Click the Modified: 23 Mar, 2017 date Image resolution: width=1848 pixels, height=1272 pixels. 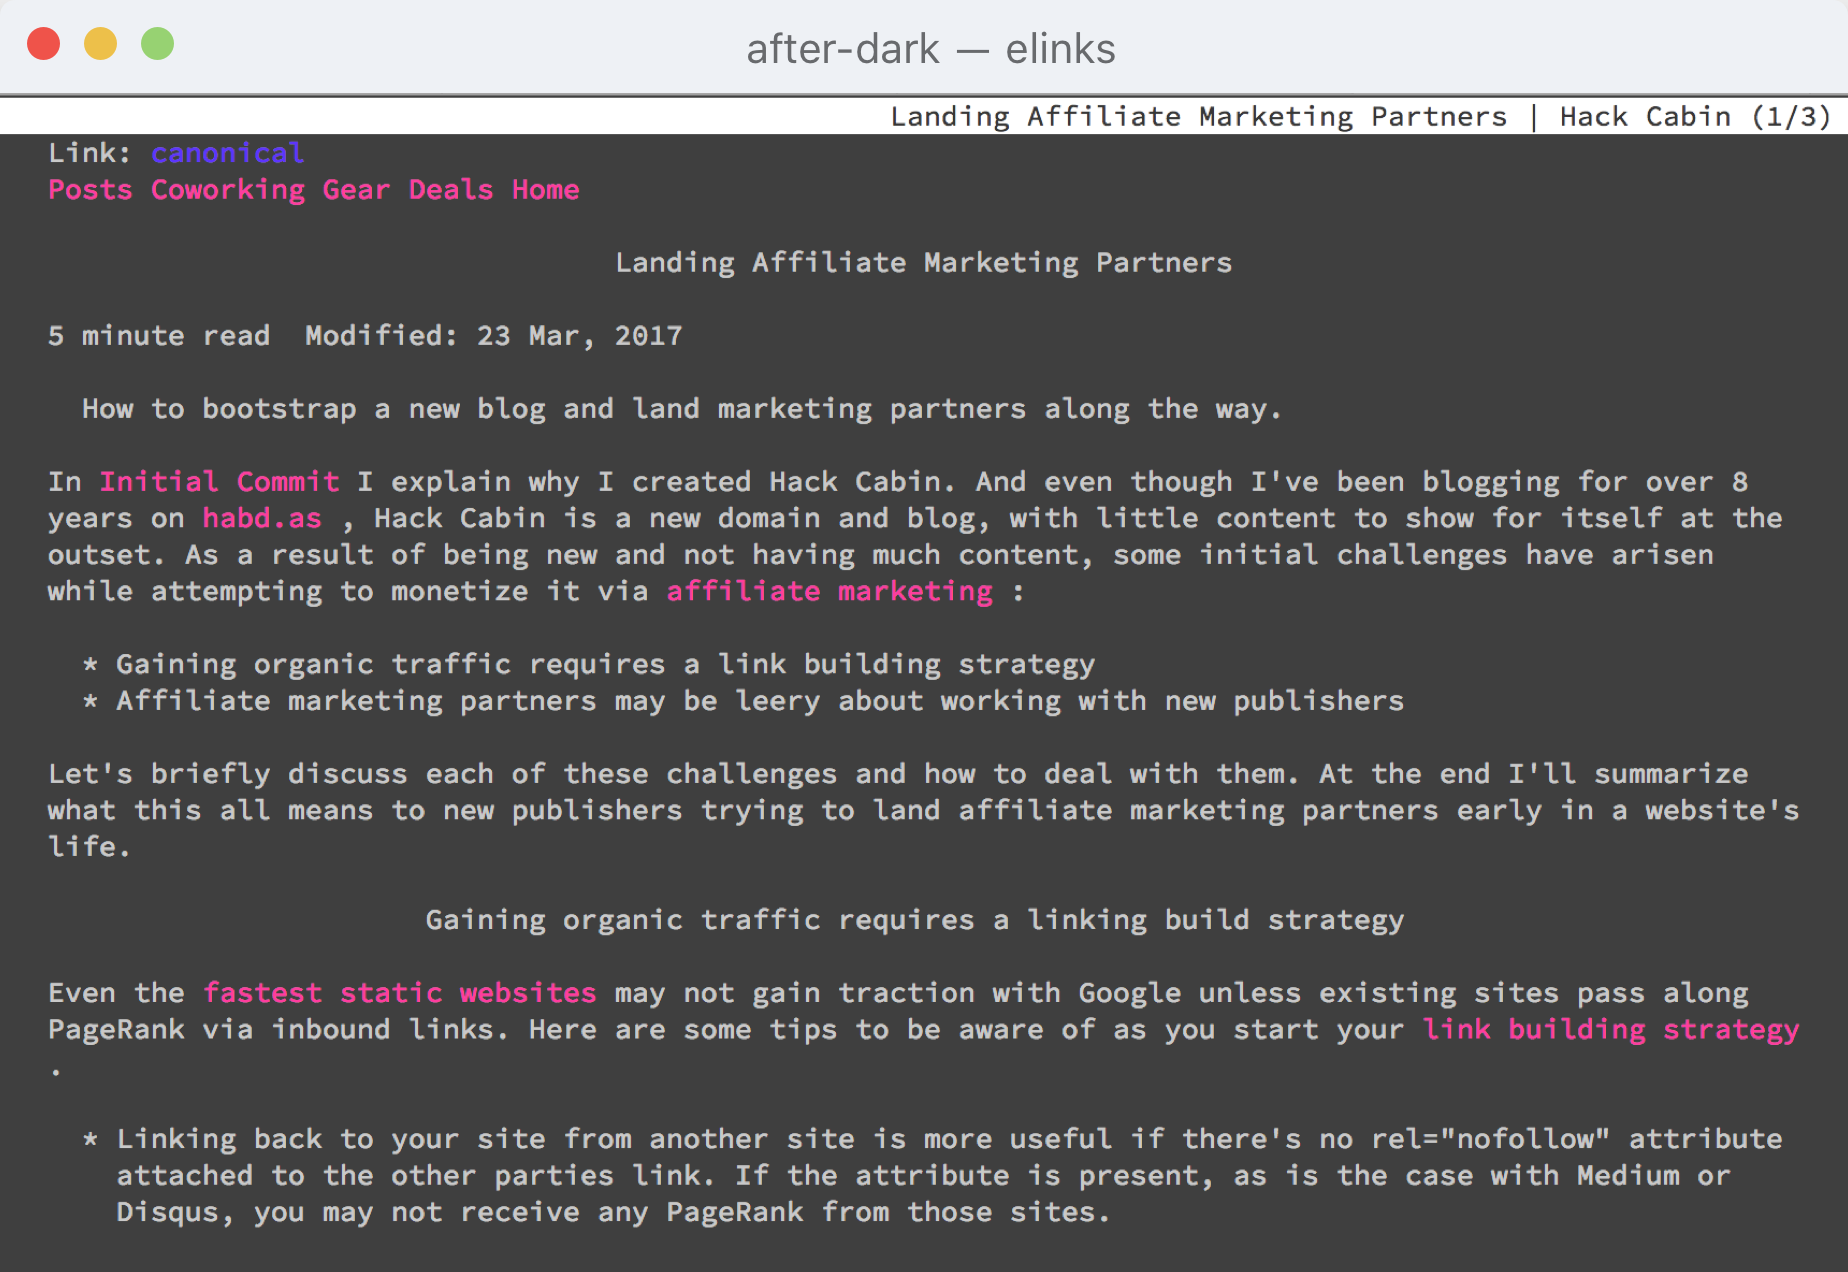click(x=493, y=336)
